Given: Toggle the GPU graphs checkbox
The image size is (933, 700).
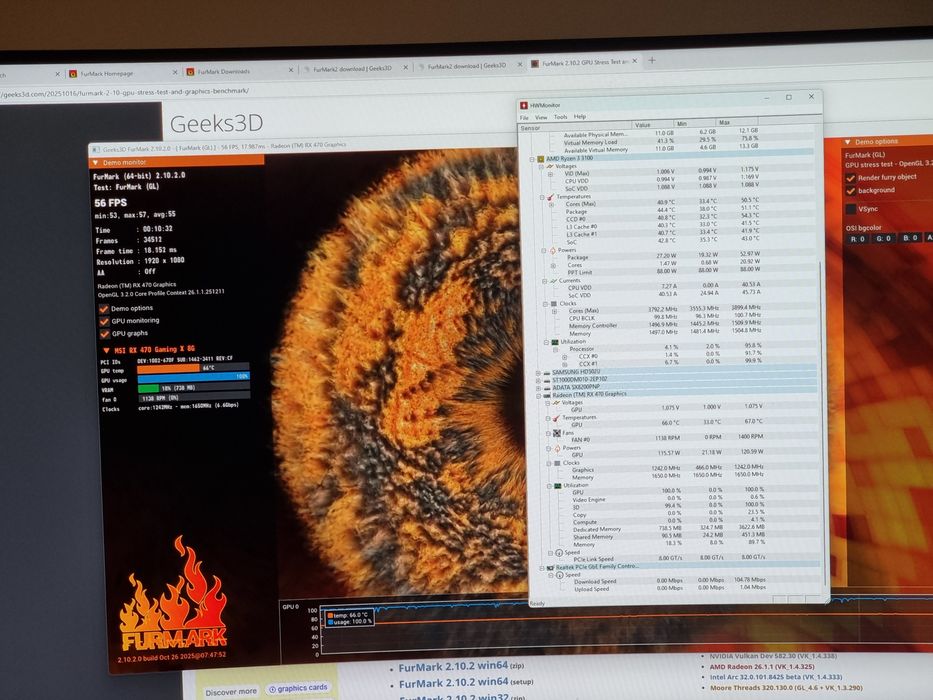Looking at the screenshot, I should click(105, 334).
